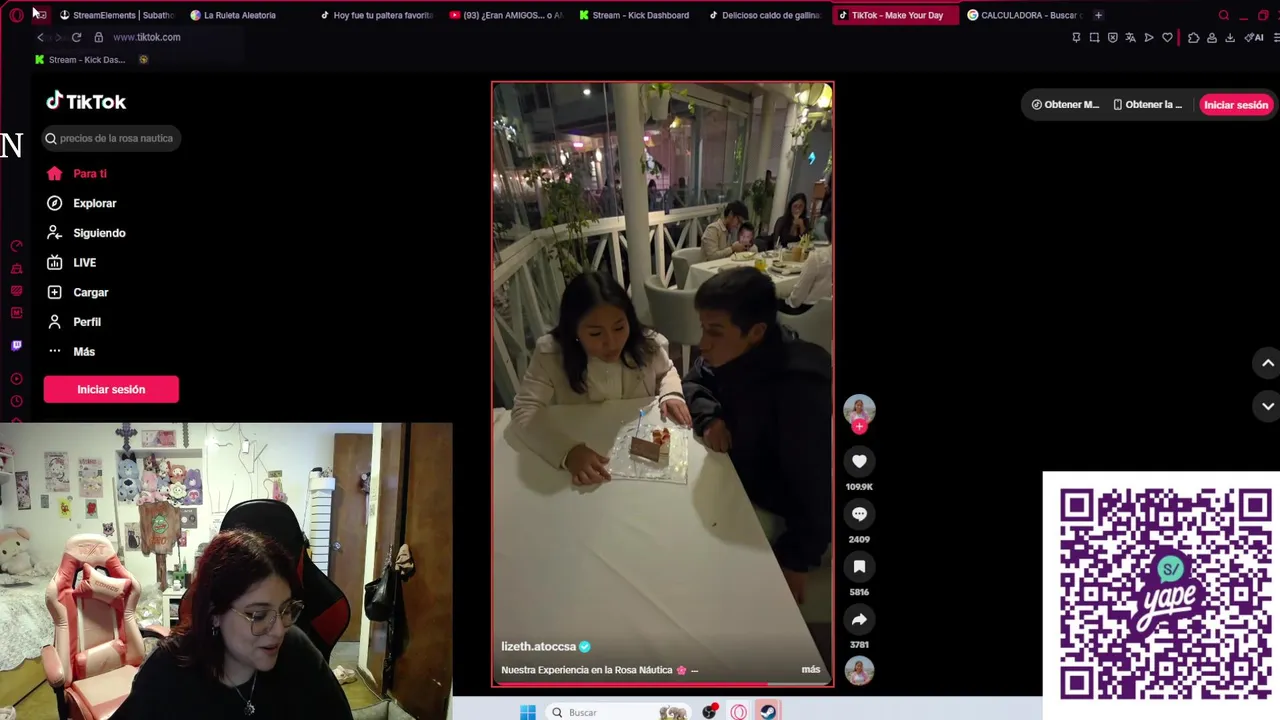Open History clock in Opera sidebar
Screen dimensions: 1280x720
pyautogui.click(x=16, y=401)
